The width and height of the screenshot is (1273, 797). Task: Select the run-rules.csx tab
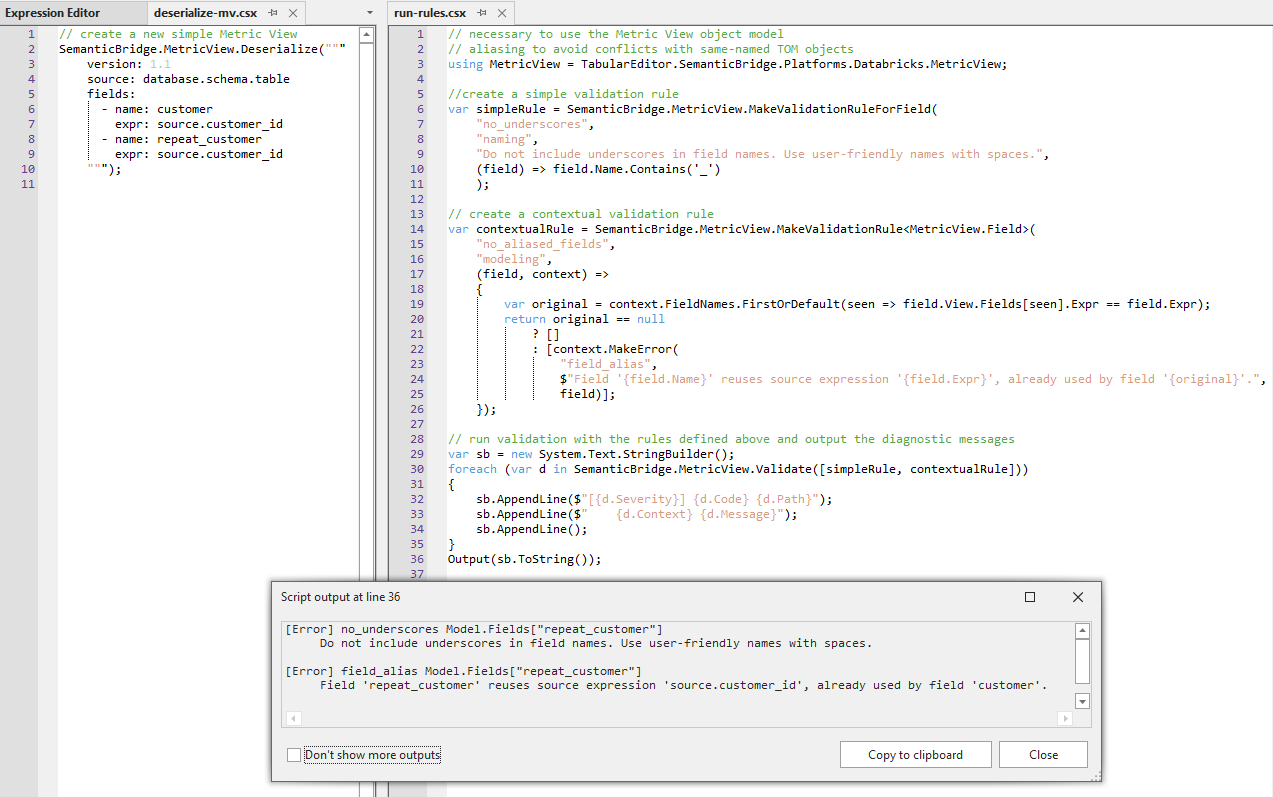pyautogui.click(x=431, y=13)
